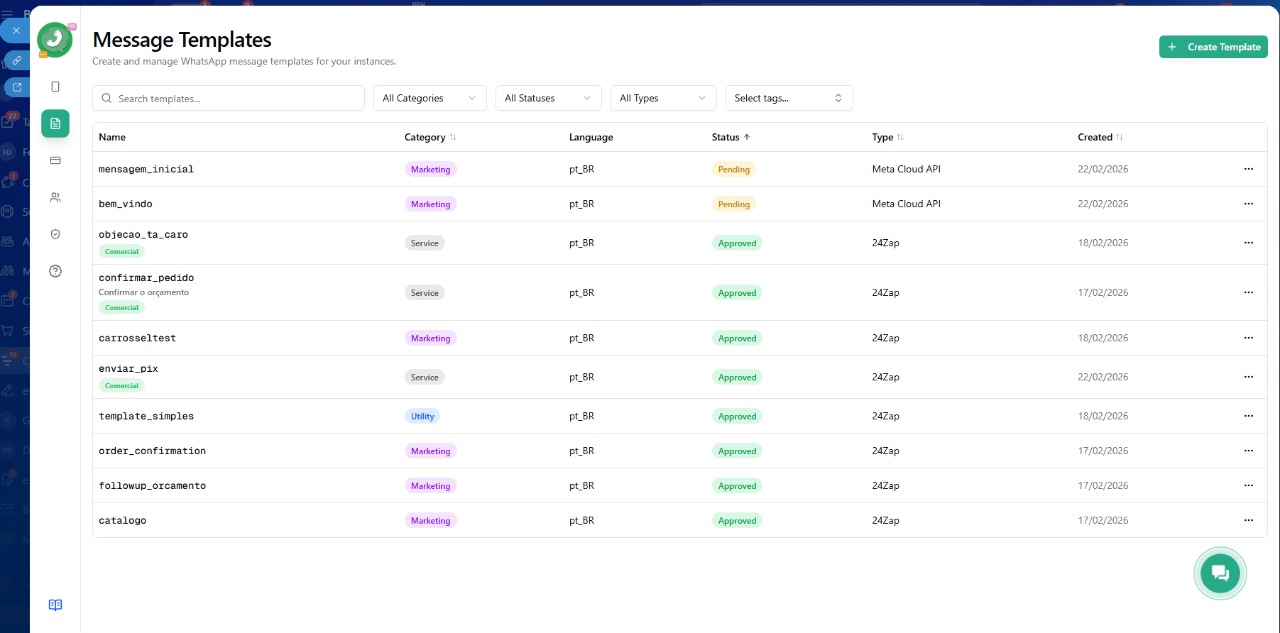
Task: Click the Comercial tag under enviar_pix
Action: 122,386
